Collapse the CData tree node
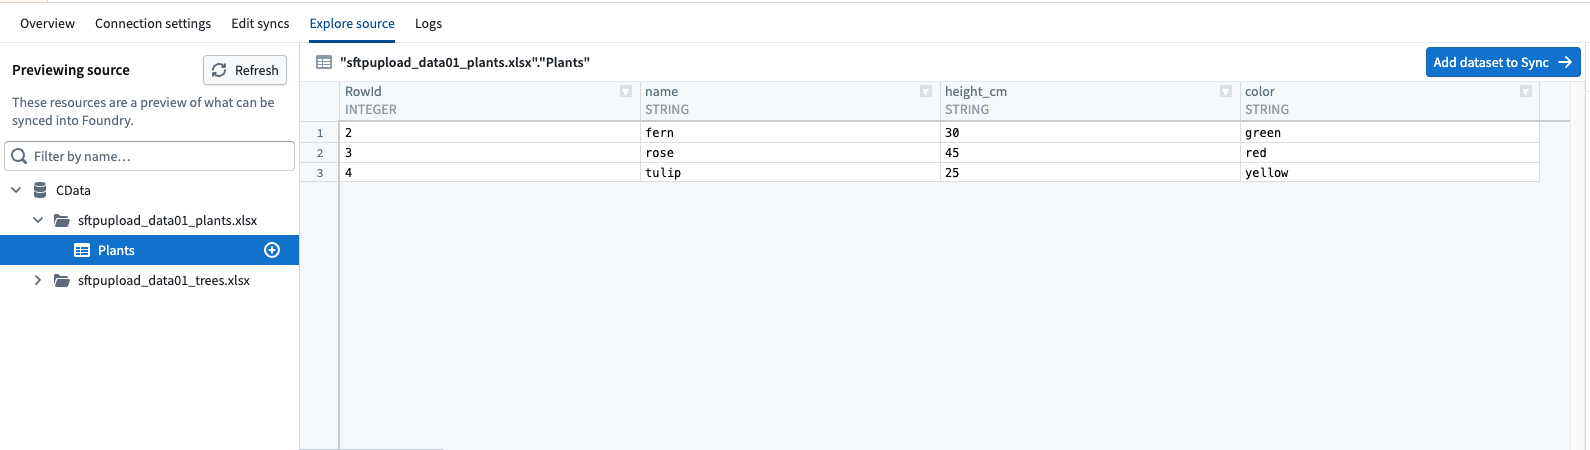1590x450 pixels. 16,190
